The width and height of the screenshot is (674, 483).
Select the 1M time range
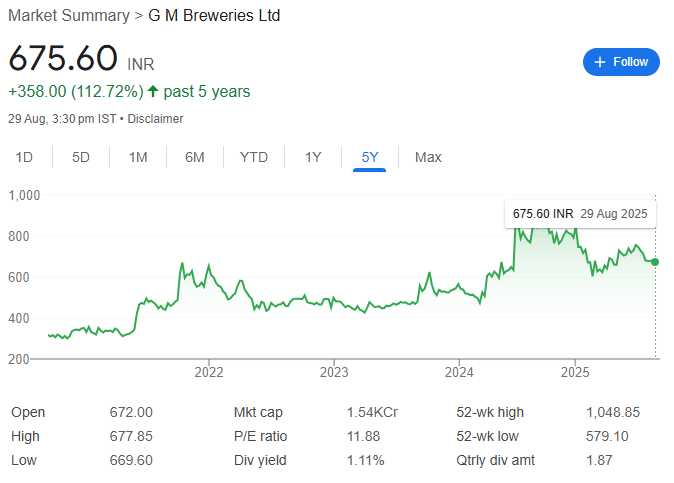point(138,157)
